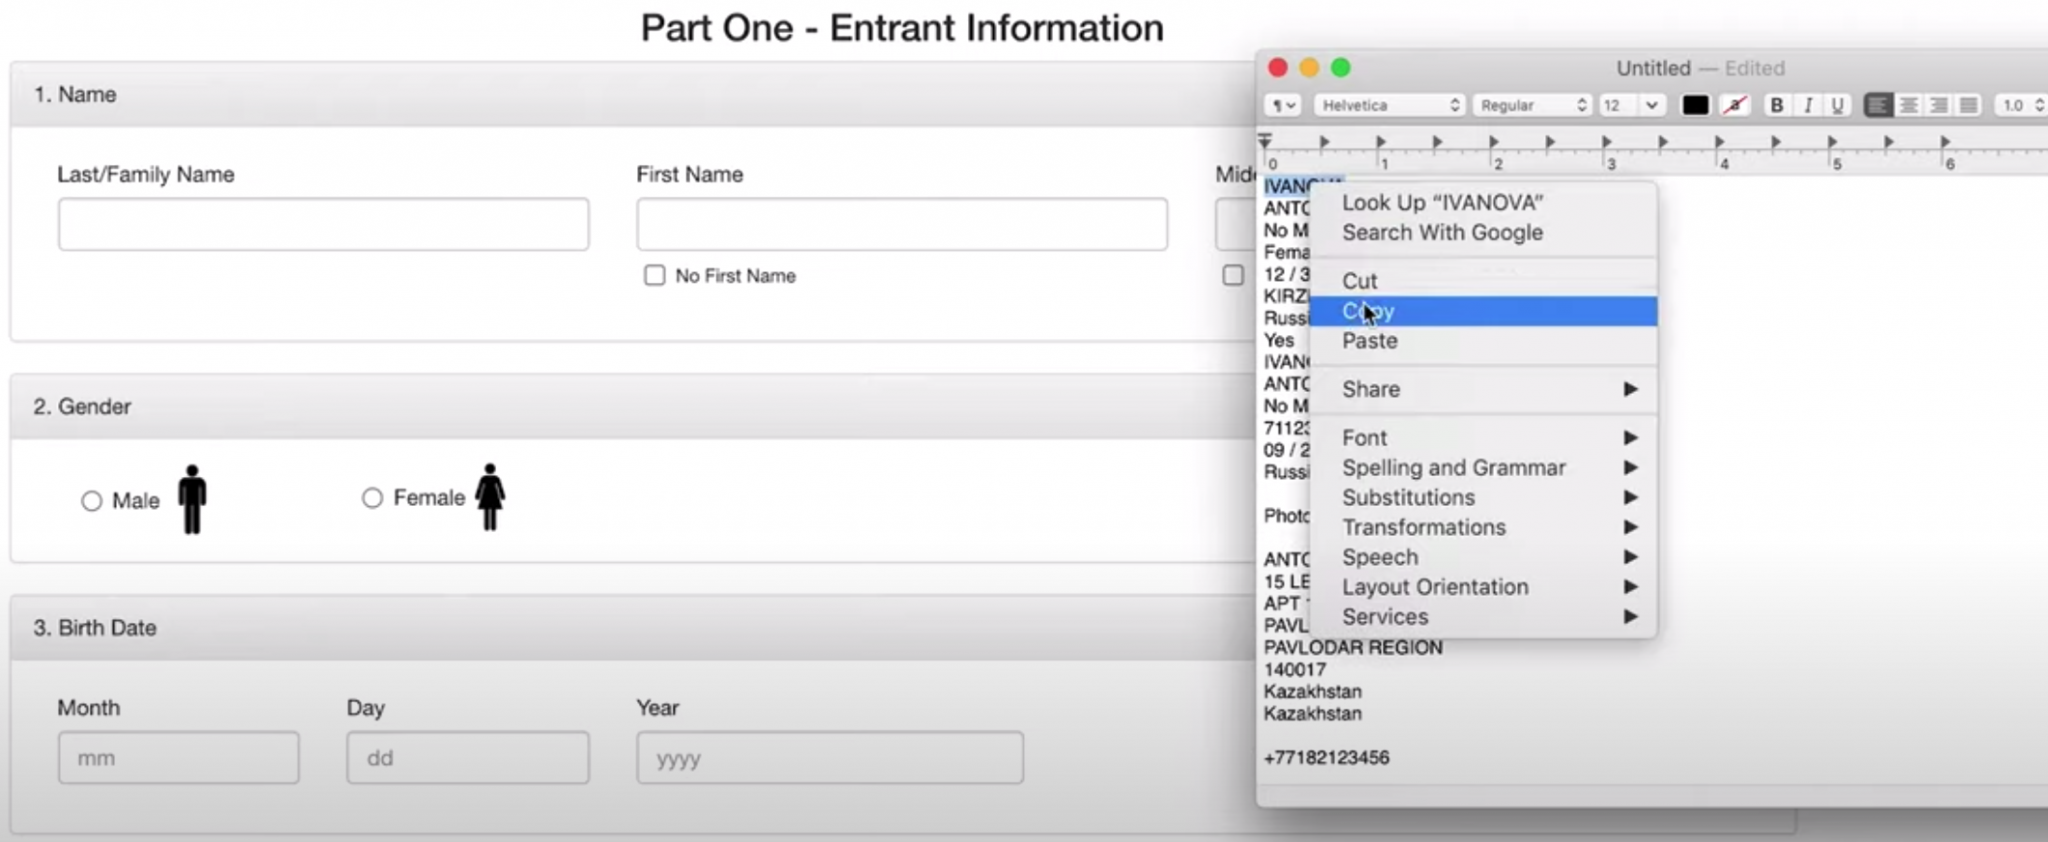Screen dimensions: 2048x842
Task: Open the paragraph styles dropdown
Action: point(1283,105)
